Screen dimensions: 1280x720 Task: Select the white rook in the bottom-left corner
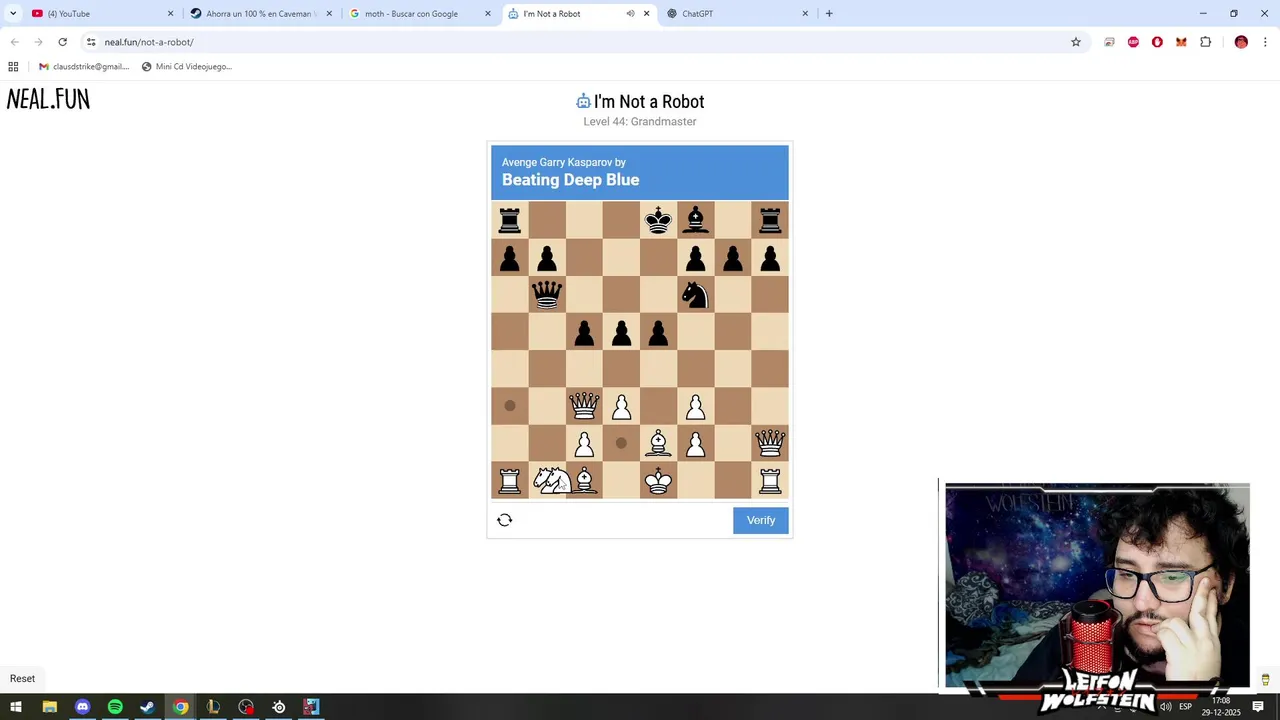tap(510, 480)
